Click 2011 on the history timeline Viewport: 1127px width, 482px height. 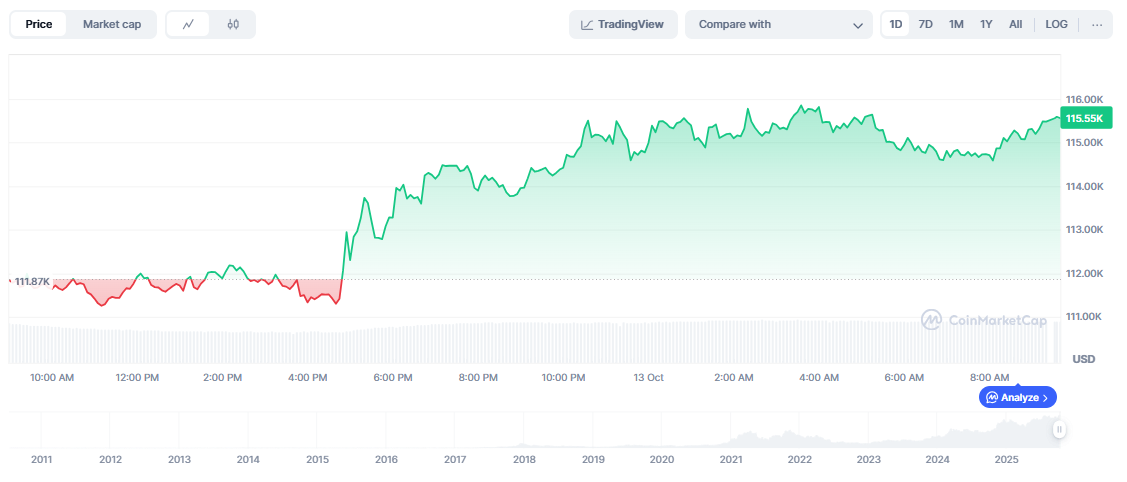coord(41,459)
